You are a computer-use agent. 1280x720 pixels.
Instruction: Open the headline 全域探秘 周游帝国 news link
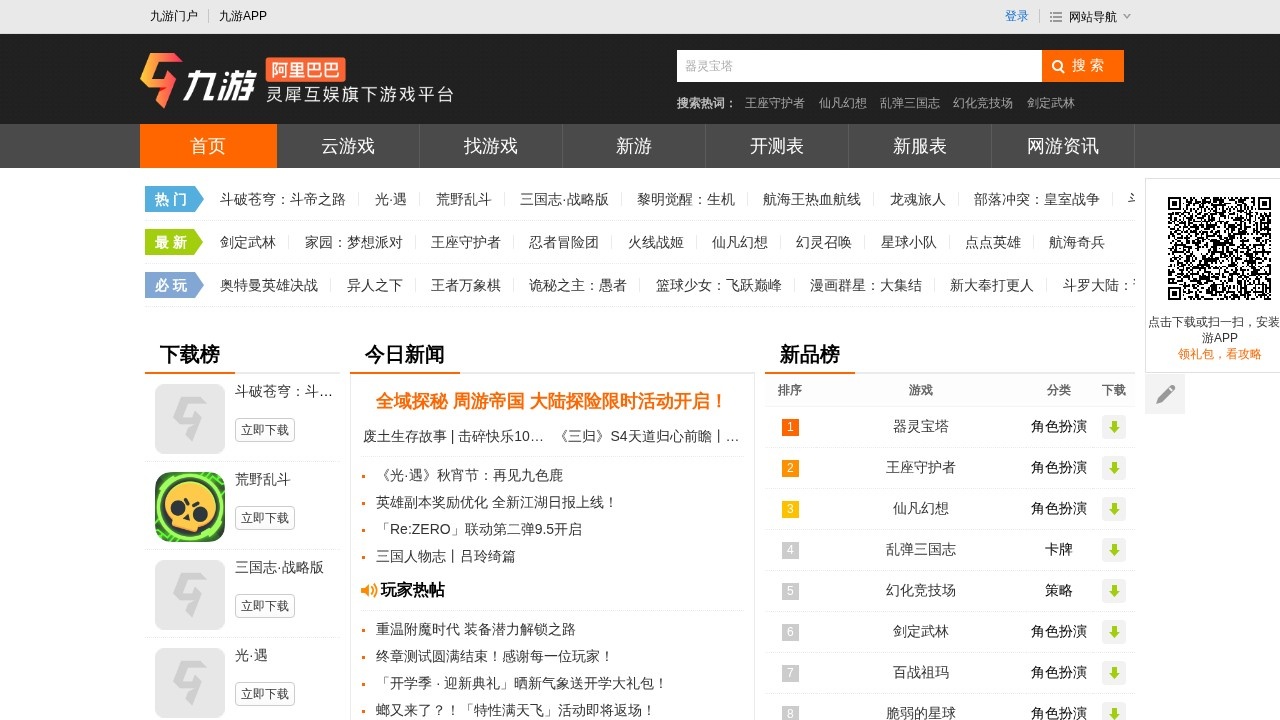pyautogui.click(x=551, y=401)
